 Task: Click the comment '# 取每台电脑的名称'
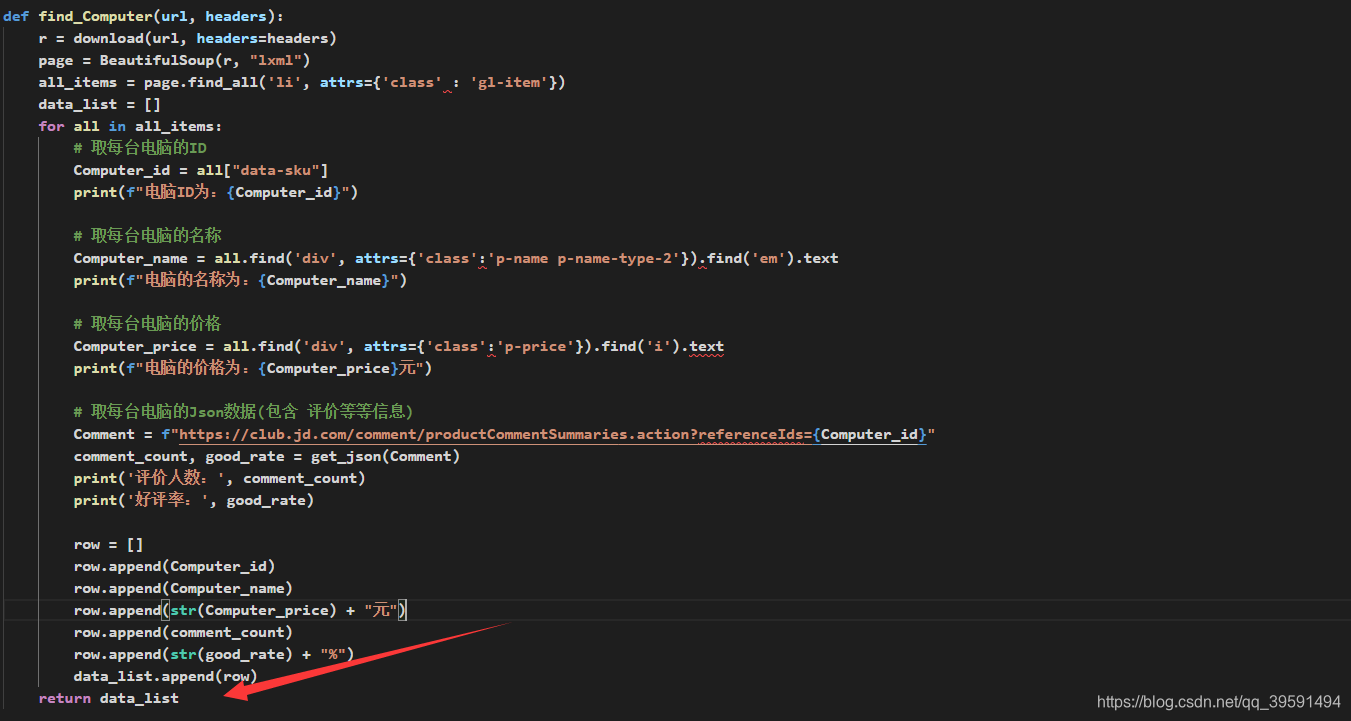(147, 236)
